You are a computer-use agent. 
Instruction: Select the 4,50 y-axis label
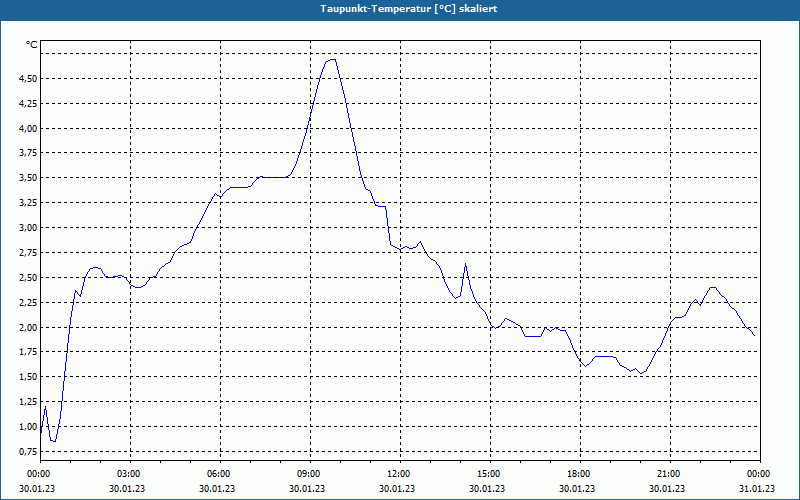click(x=29, y=79)
